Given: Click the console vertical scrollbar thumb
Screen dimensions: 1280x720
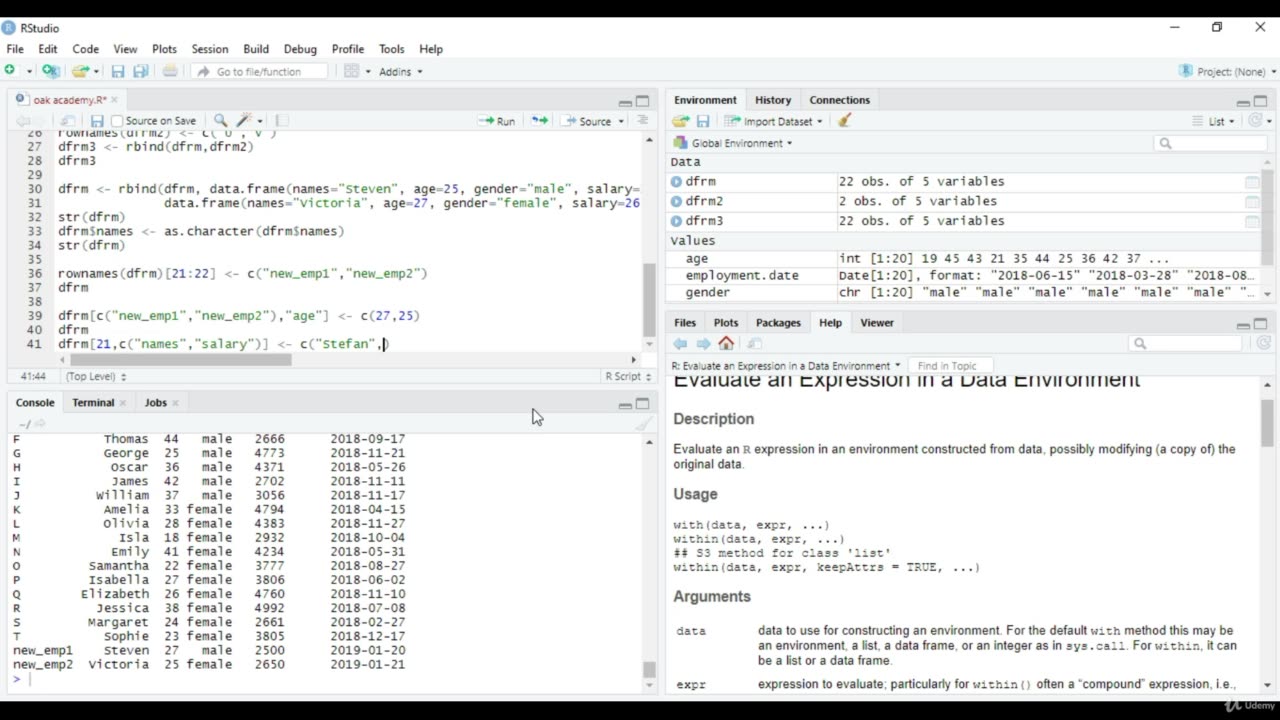Looking at the screenshot, I should (649, 670).
